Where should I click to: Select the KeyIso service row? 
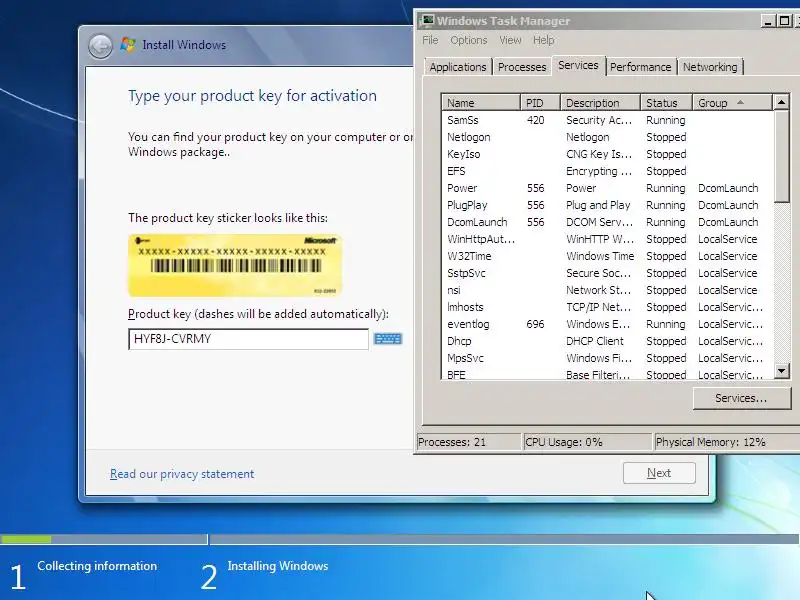pos(607,154)
